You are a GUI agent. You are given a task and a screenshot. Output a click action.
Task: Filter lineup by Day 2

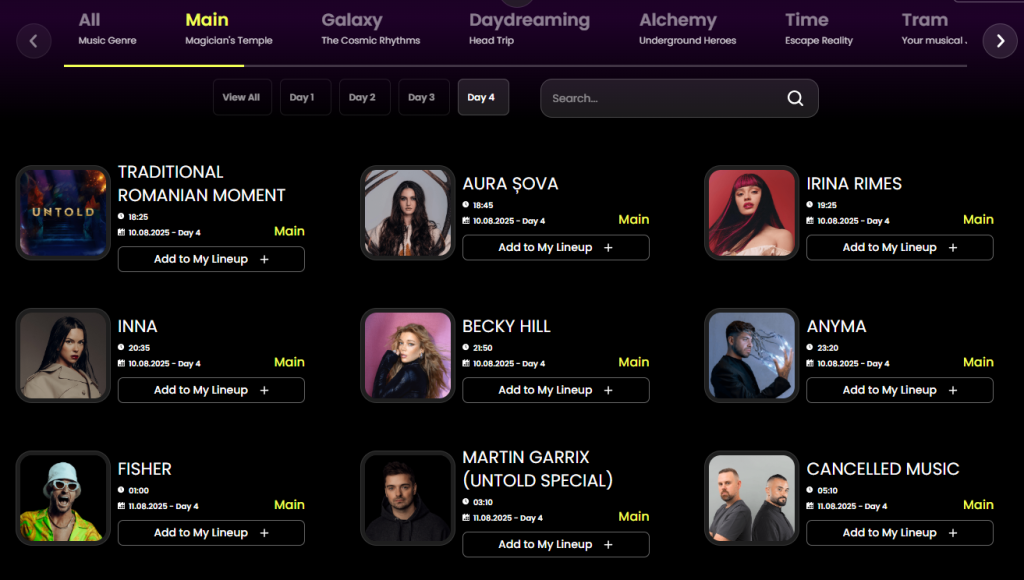[364, 97]
